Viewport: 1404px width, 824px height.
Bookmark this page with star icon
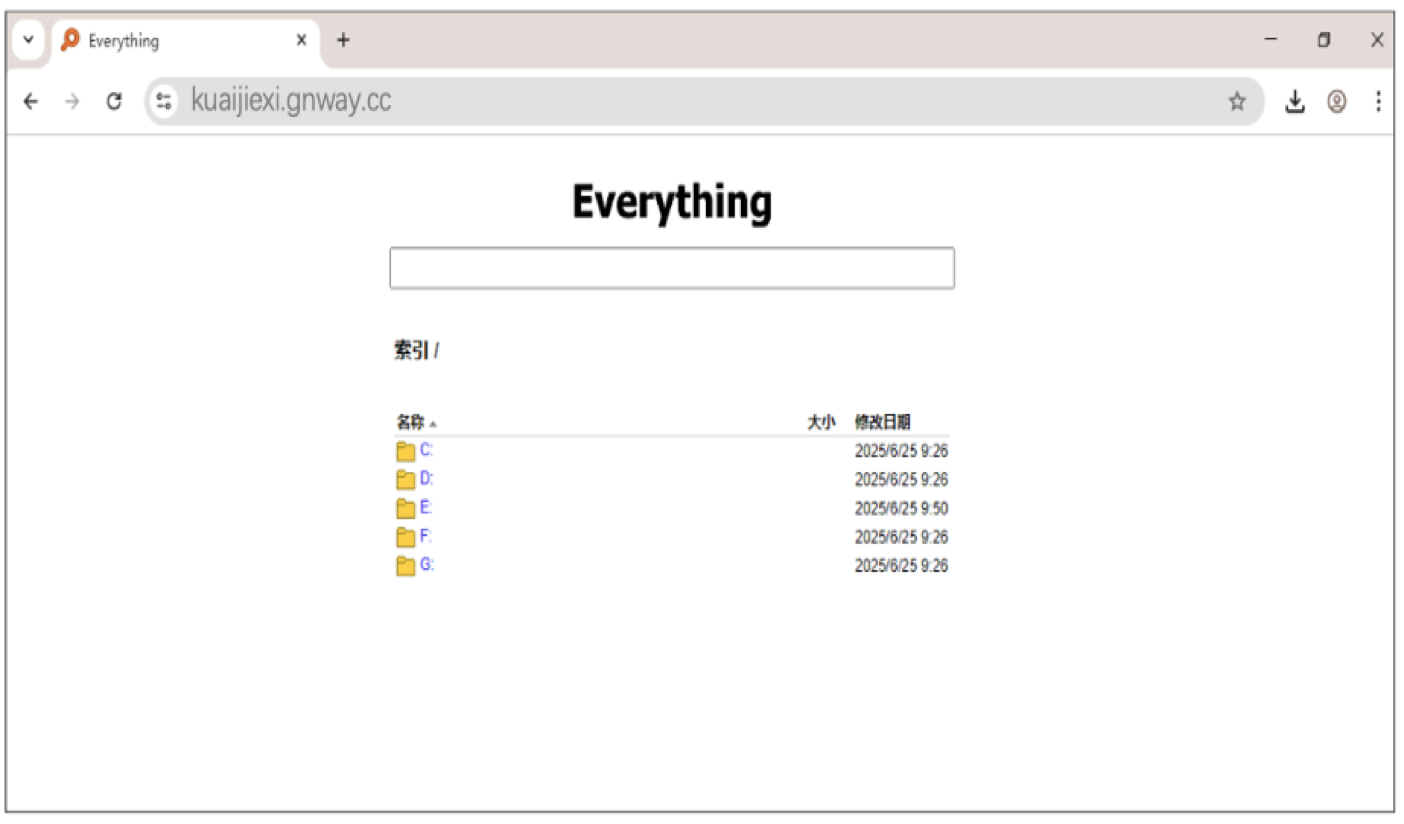point(1238,101)
